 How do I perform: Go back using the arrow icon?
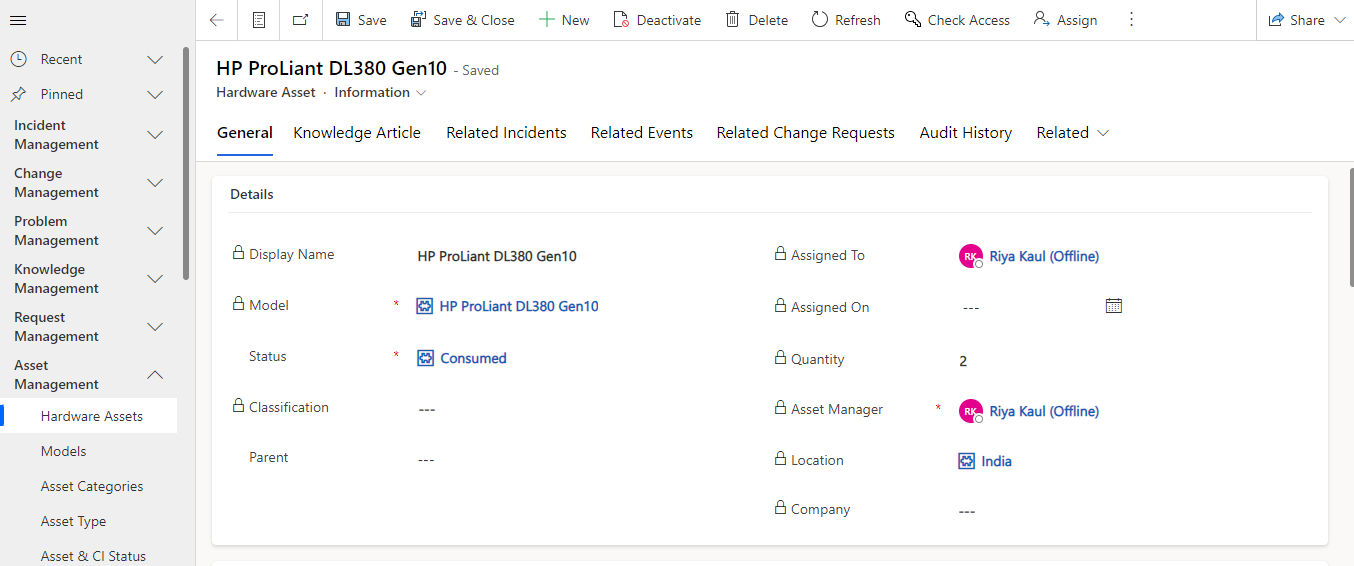click(216, 20)
